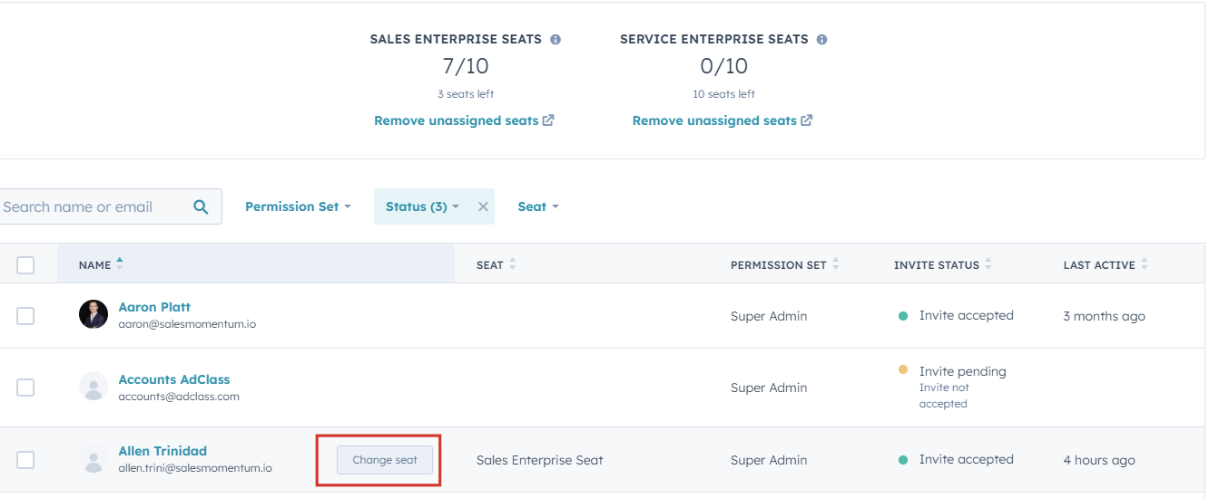Tick the checkbox next to Allen Trinidad
Screen dimensions: 1212x498
(26, 460)
